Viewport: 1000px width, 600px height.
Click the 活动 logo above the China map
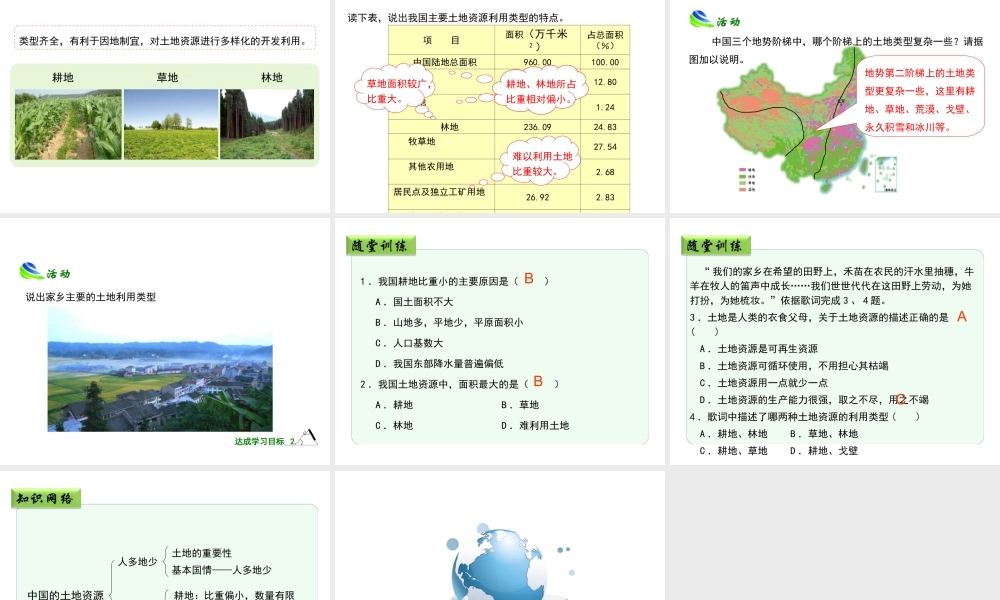[x=714, y=20]
